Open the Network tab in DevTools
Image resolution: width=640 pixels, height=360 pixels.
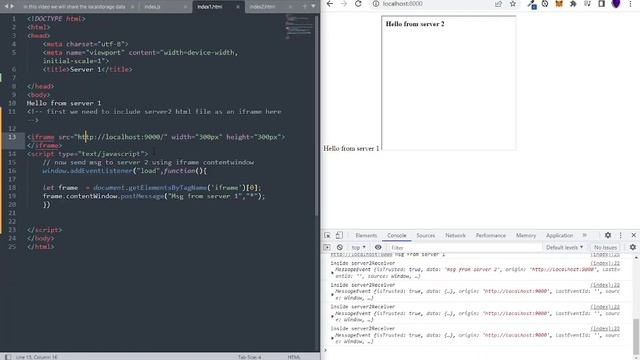(x=455, y=236)
